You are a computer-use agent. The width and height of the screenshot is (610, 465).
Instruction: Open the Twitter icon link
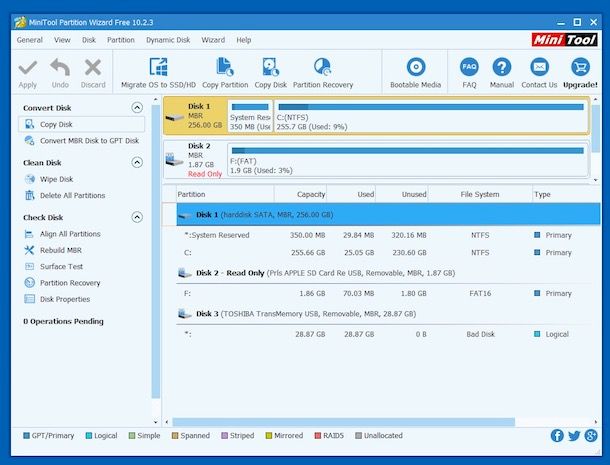pyautogui.click(x=574, y=435)
